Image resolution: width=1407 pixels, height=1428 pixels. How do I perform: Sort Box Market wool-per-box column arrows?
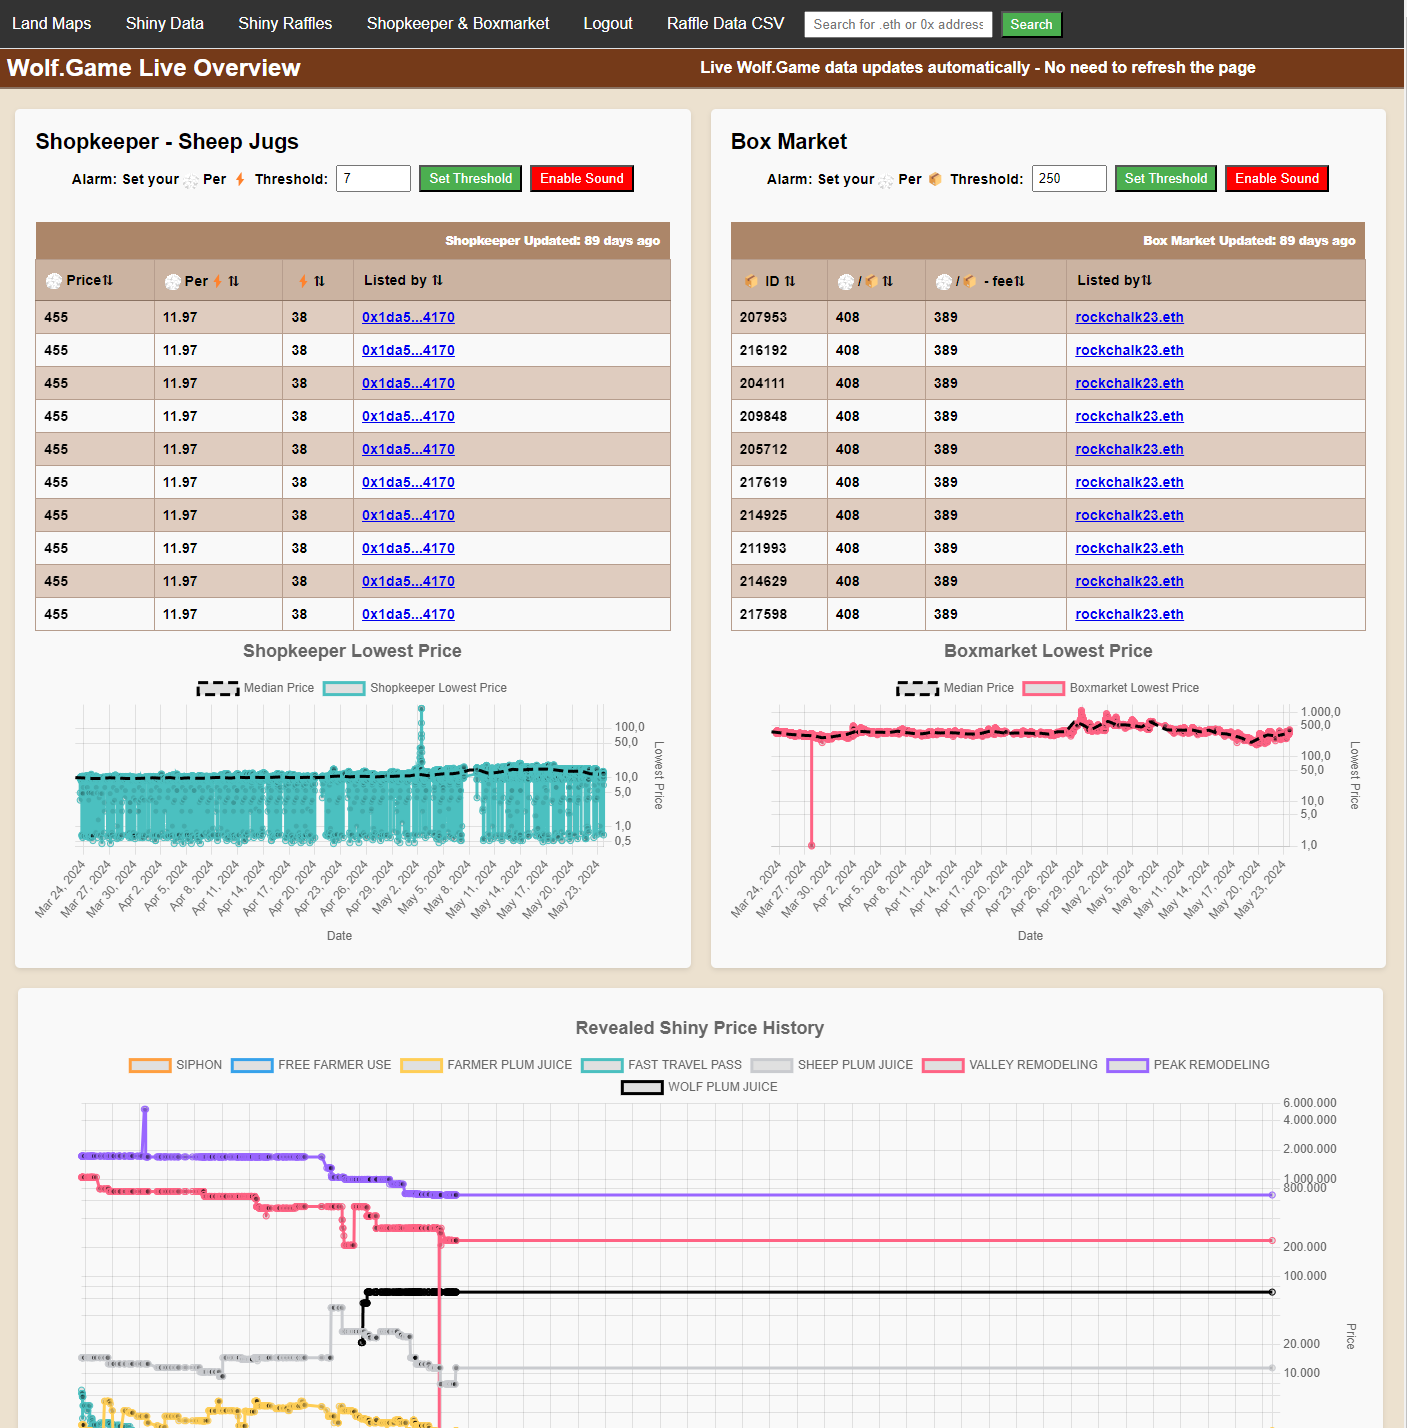tap(888, 281)
